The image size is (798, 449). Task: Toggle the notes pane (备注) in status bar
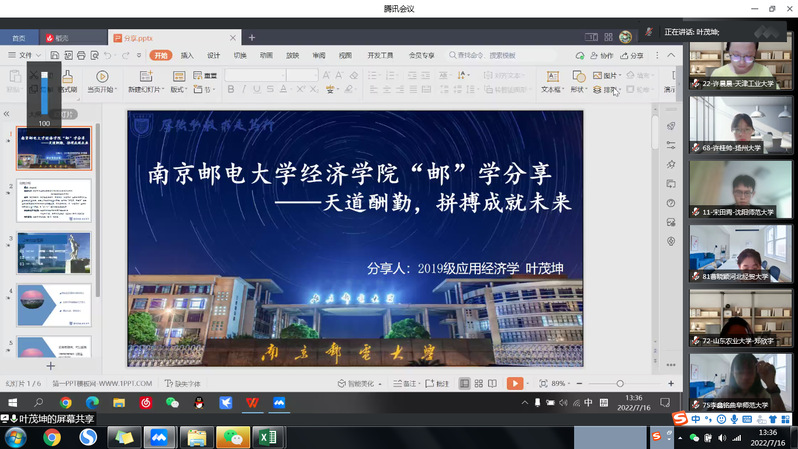(x=407, y=383)
